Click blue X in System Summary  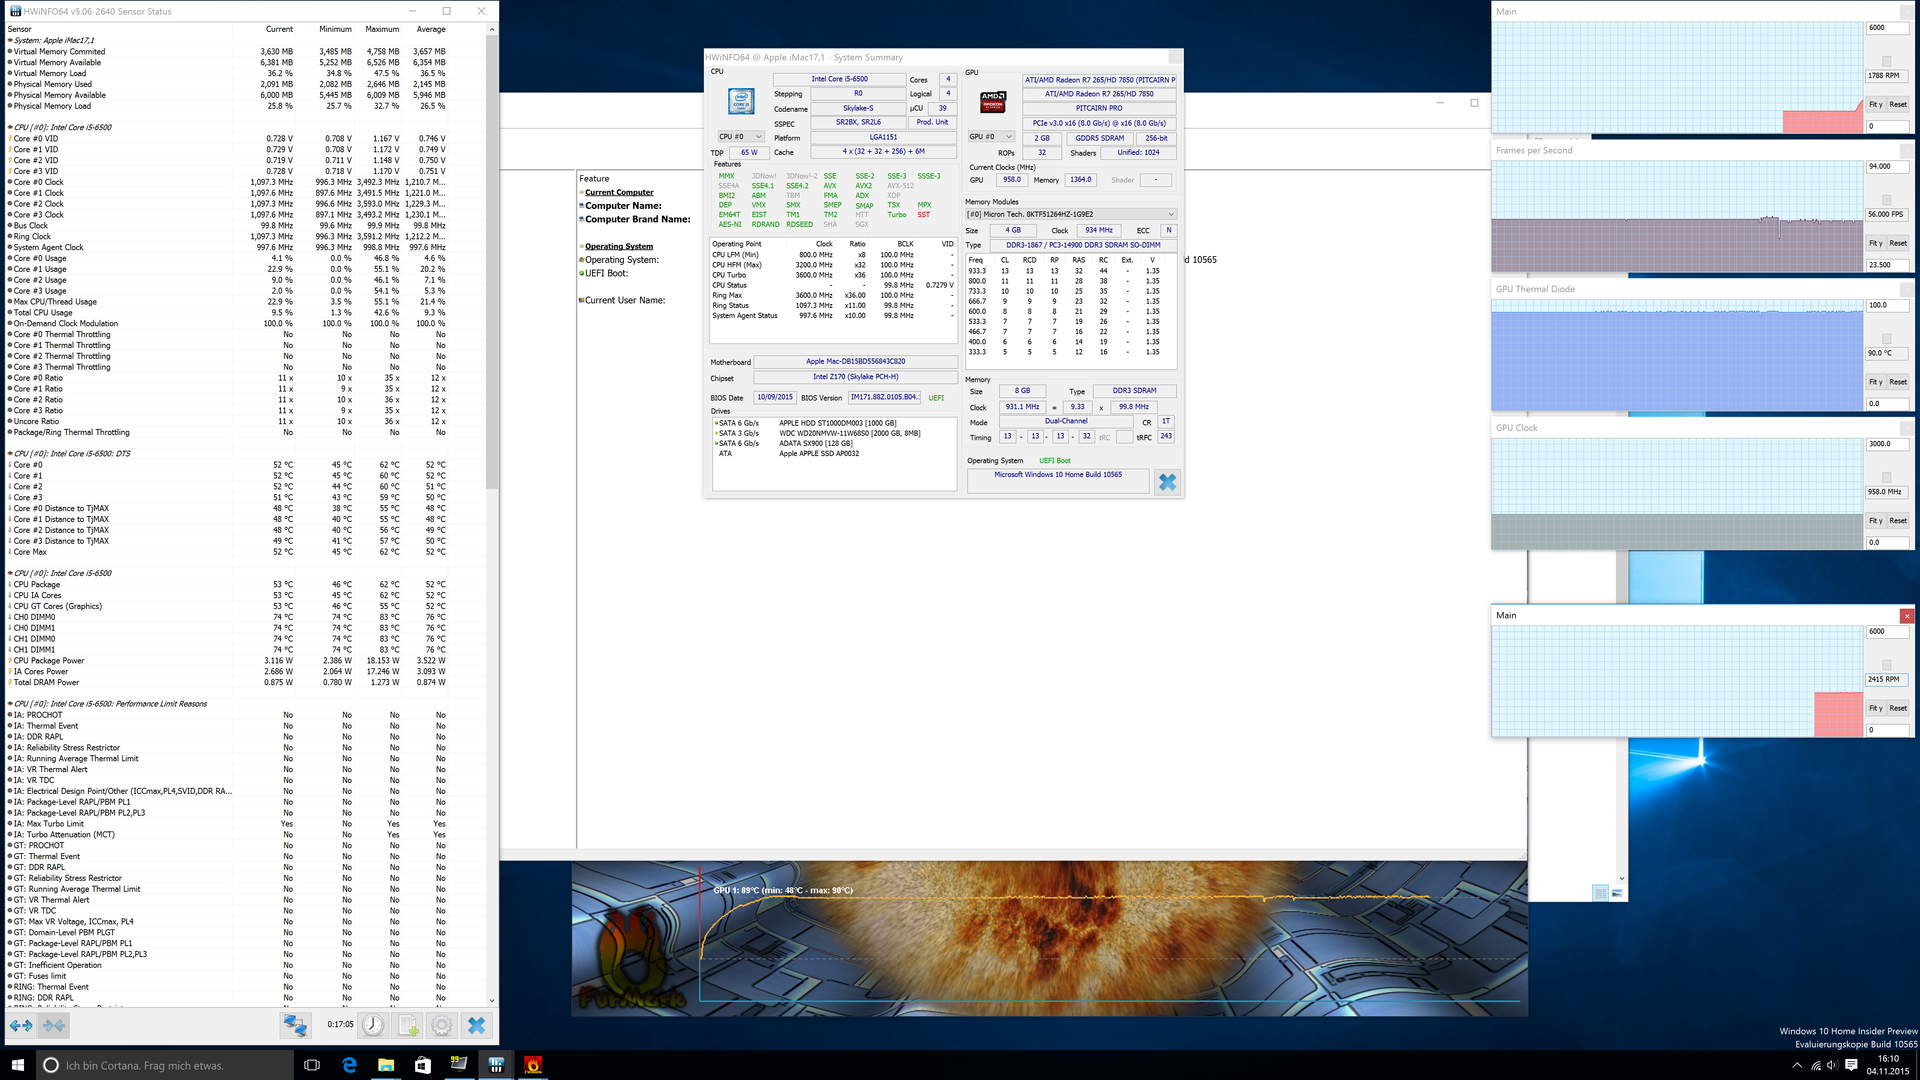click(x=1167, y=482)
